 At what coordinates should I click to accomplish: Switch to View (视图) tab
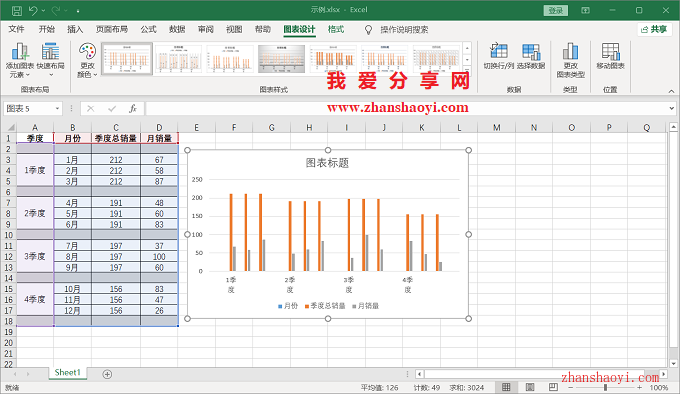tap(234, 29)
